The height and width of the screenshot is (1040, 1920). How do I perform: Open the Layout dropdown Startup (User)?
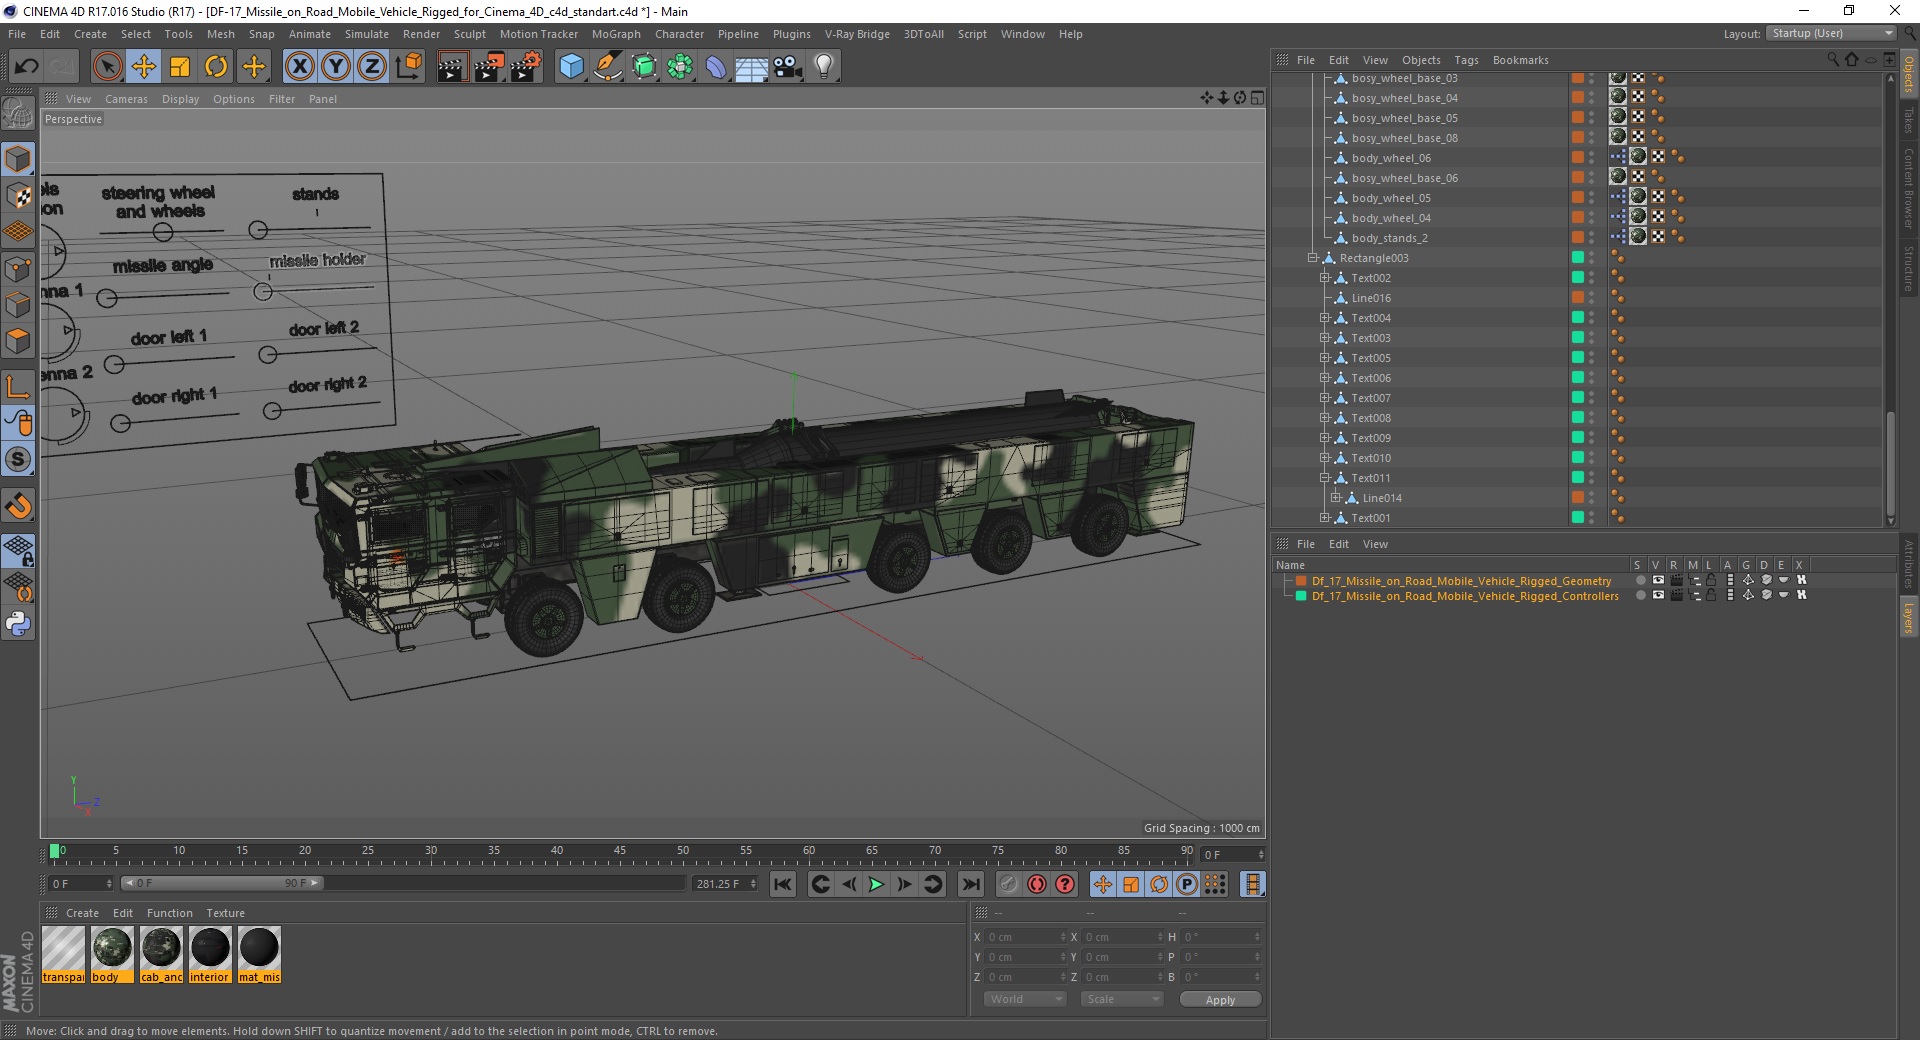coord(1830,34)
